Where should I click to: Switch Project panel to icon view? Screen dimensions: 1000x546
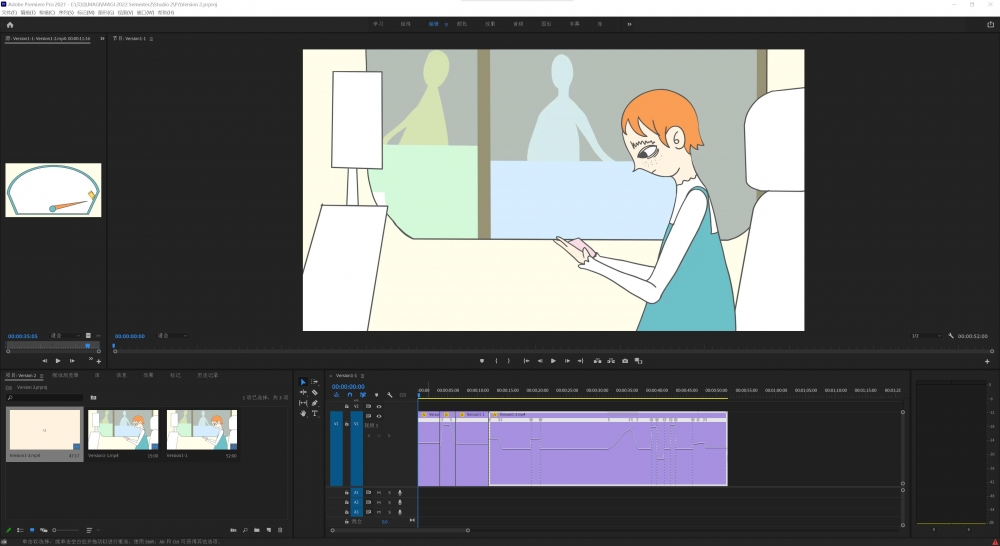click(x=32, y=530)
